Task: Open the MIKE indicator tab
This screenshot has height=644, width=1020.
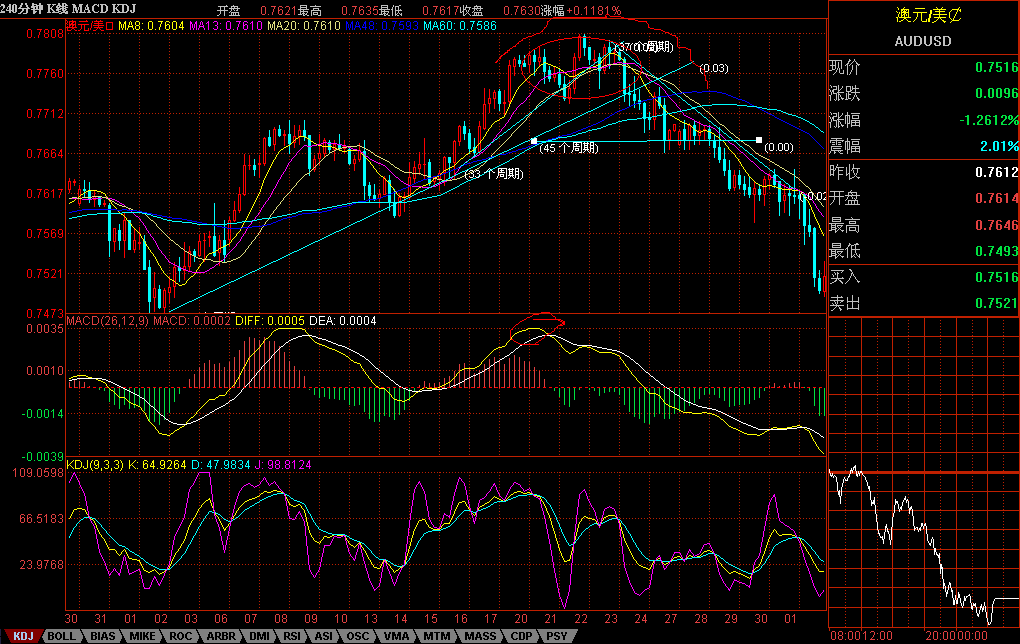Action: (x=141, y=636)
